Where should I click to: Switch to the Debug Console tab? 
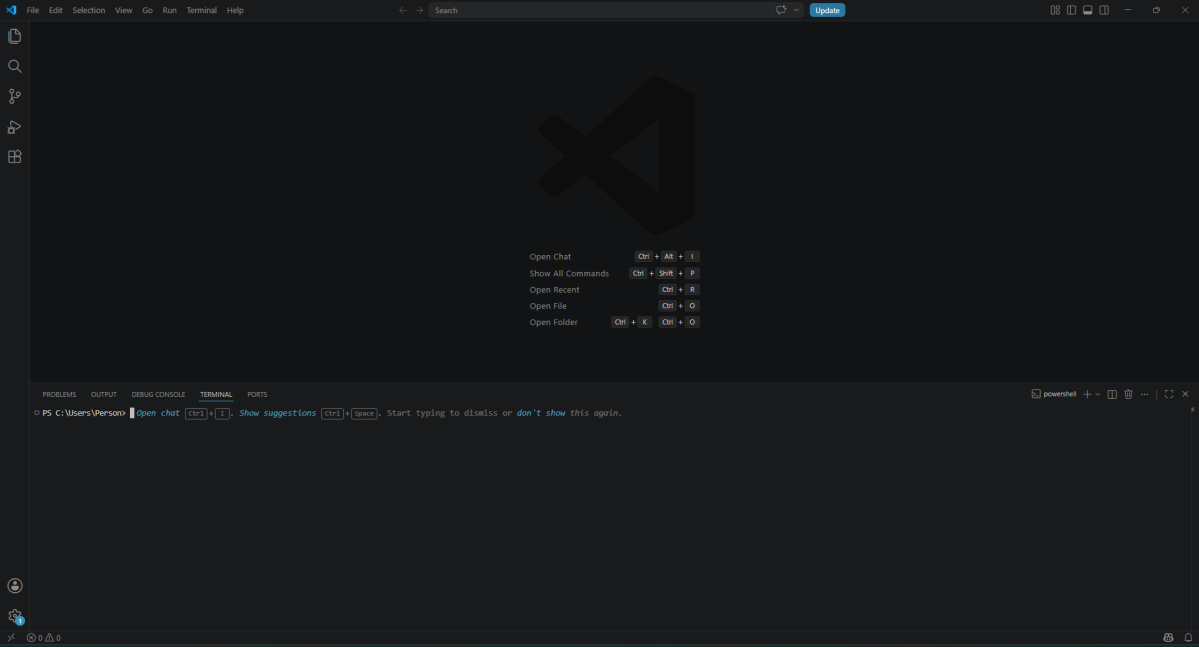point(158,395)
